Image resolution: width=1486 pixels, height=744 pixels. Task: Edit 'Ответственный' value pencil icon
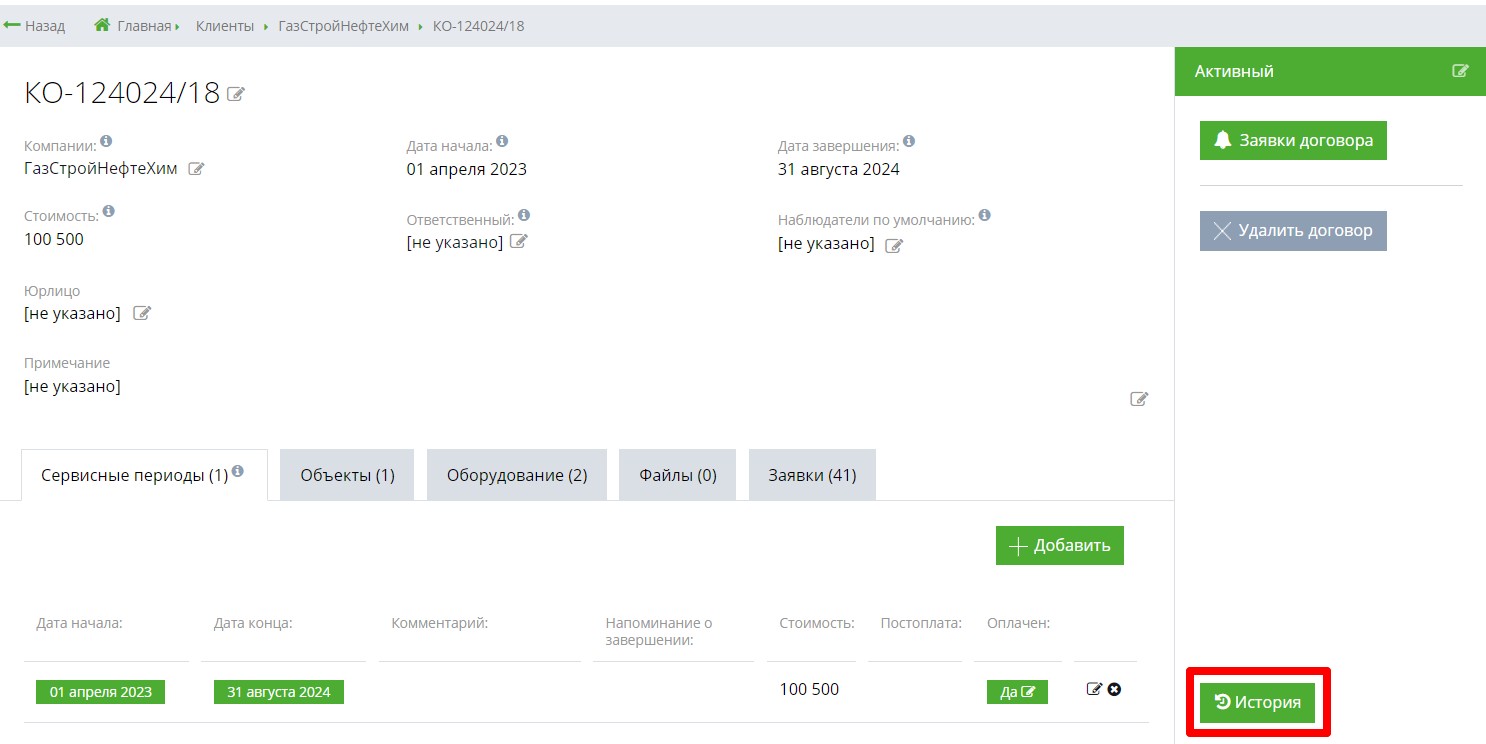click(518, 241)
